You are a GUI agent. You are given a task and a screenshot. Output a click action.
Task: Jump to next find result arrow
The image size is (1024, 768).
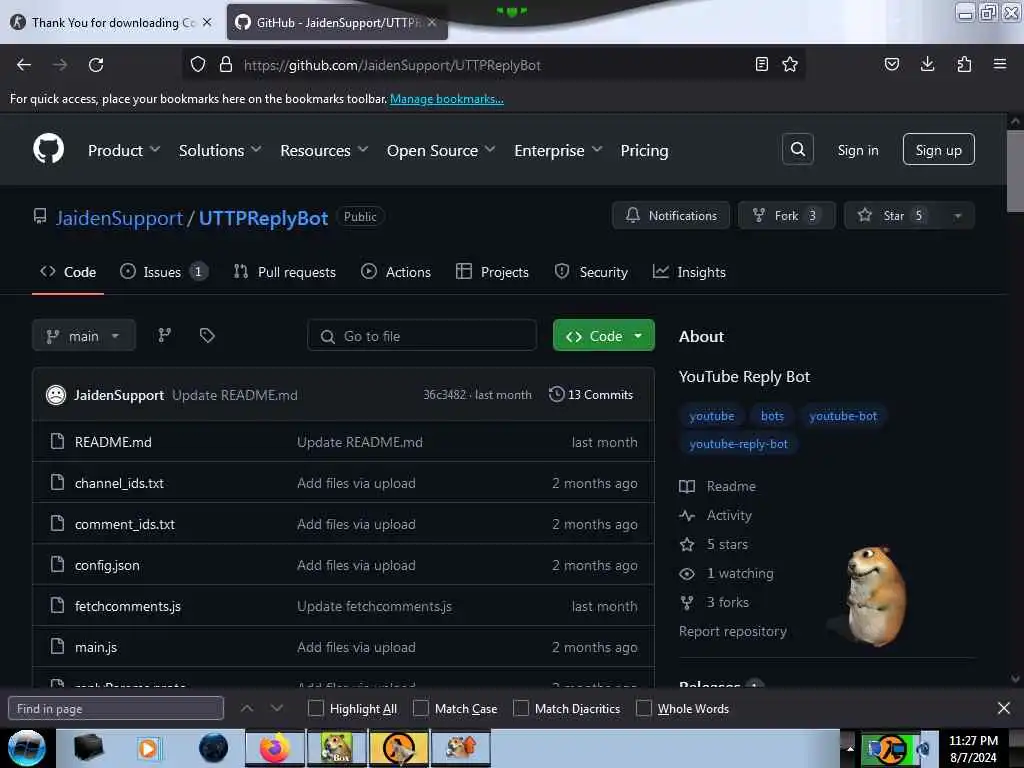coord(277,708)
